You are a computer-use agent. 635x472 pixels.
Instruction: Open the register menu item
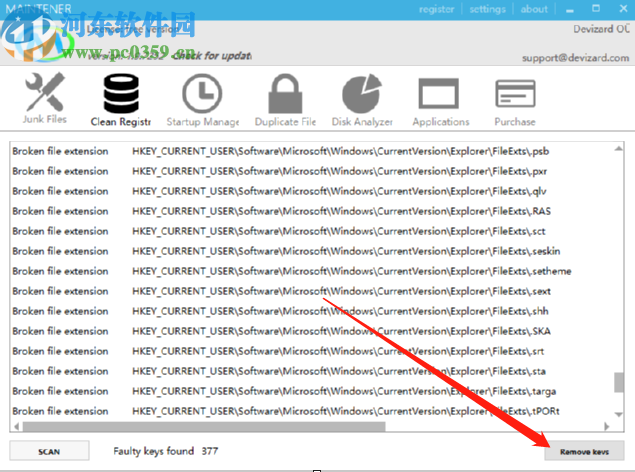click(x=436, y=9)
